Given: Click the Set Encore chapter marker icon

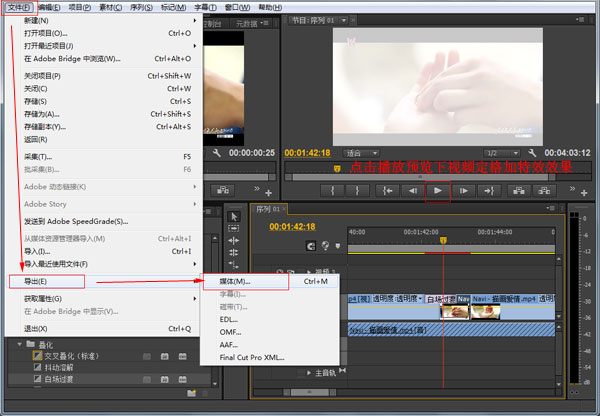Looking at the screenshot, I should click(x=325, y=246).
